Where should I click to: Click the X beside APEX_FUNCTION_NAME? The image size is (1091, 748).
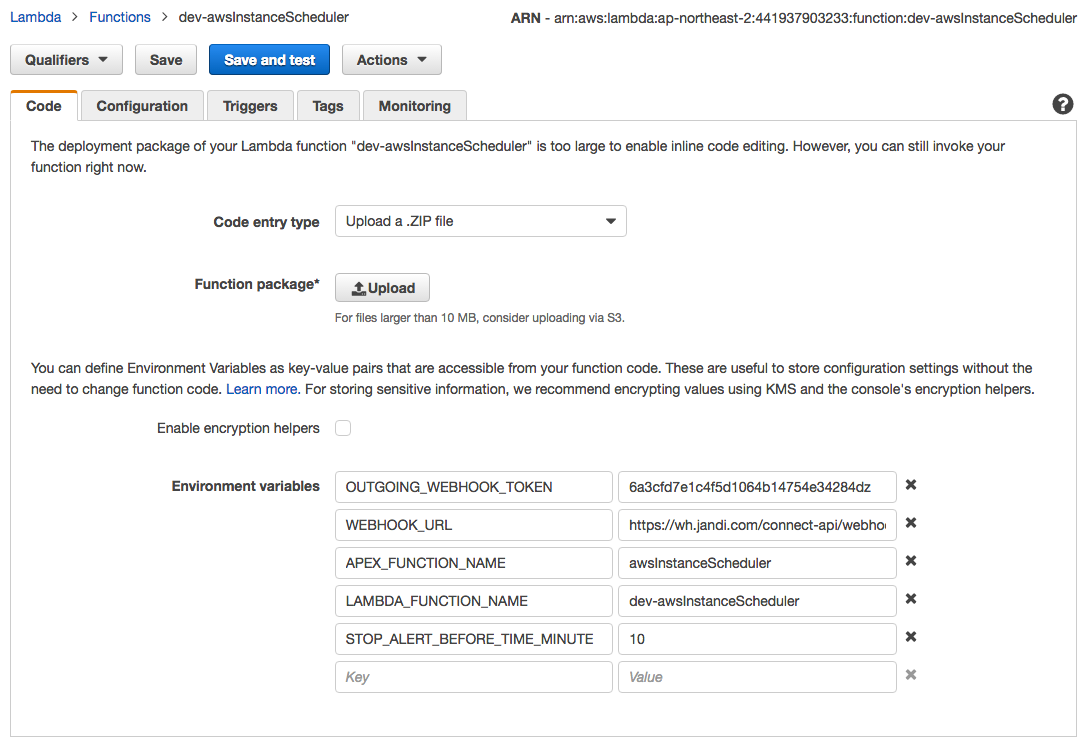pyautogui.click(x=911, y=561)
